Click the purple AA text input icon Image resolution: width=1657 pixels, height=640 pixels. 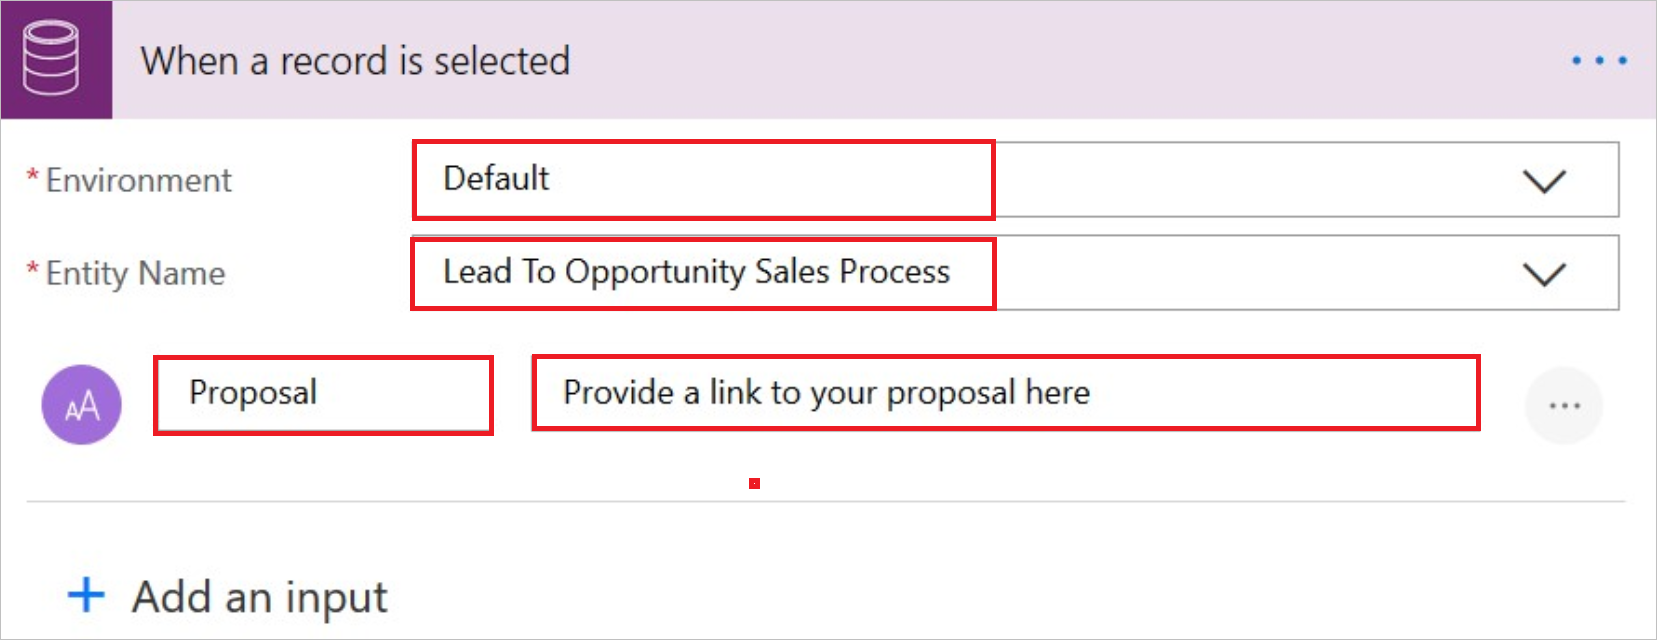tap(82, 404)
